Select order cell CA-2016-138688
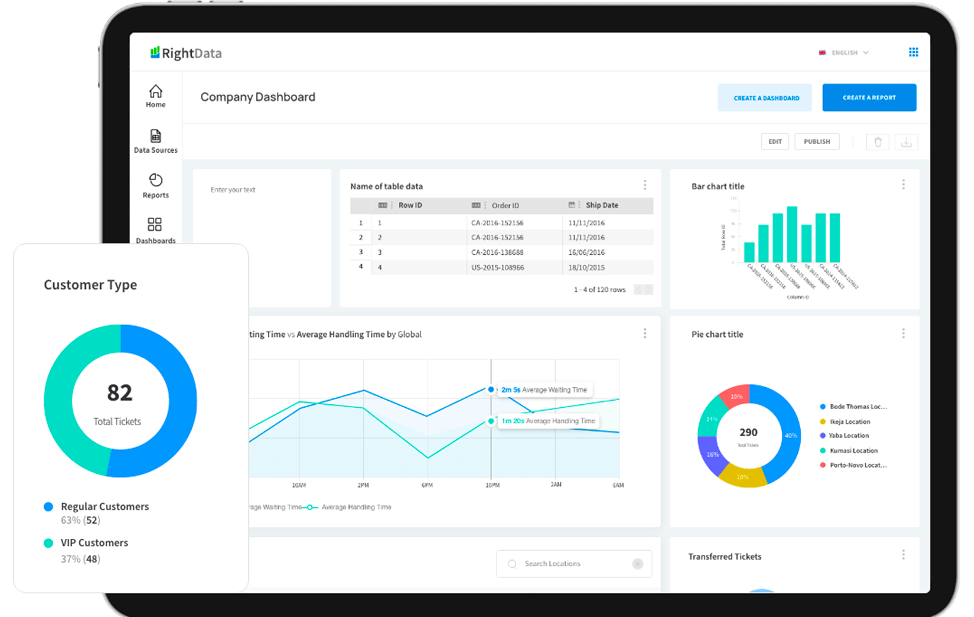 497,252
